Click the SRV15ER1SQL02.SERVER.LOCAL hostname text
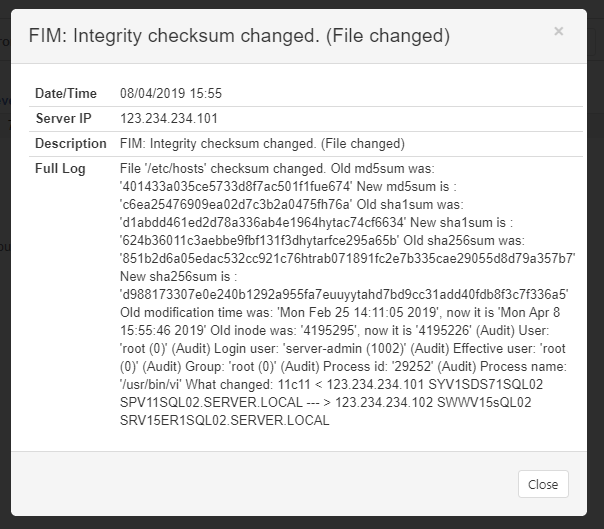 point(225,420)
